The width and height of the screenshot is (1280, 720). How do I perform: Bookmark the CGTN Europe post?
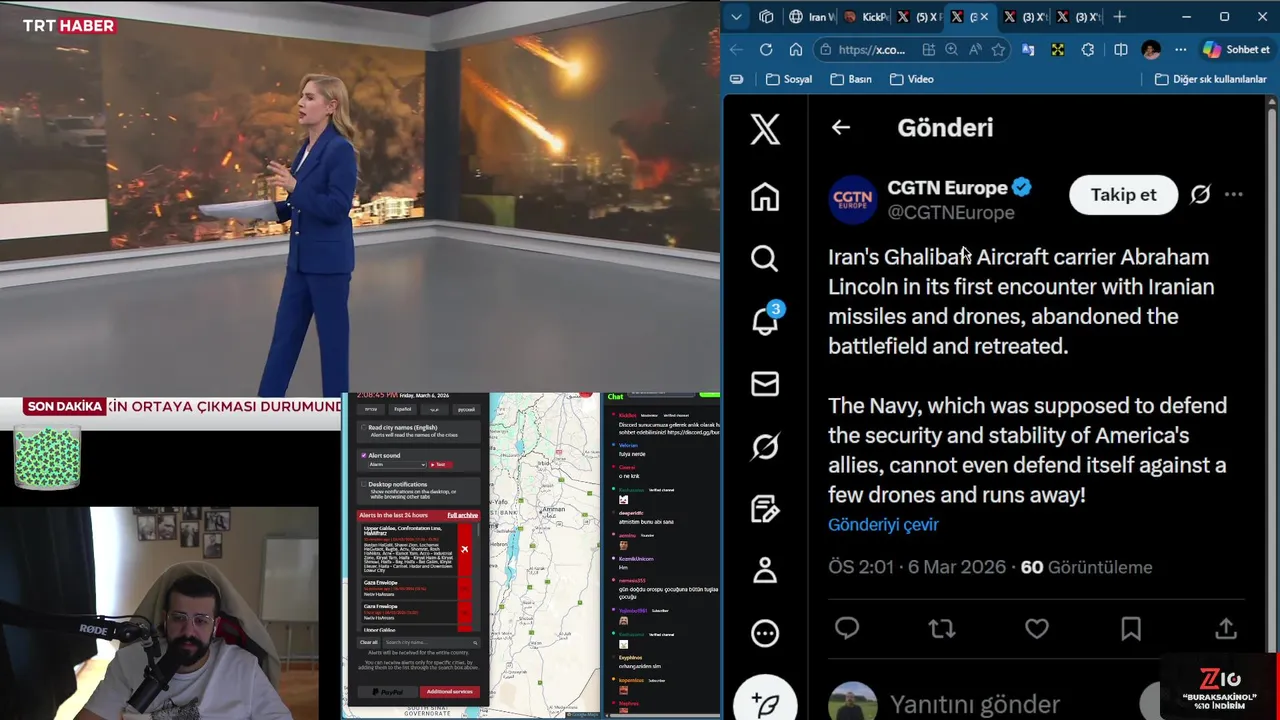tap(1131, 628)
